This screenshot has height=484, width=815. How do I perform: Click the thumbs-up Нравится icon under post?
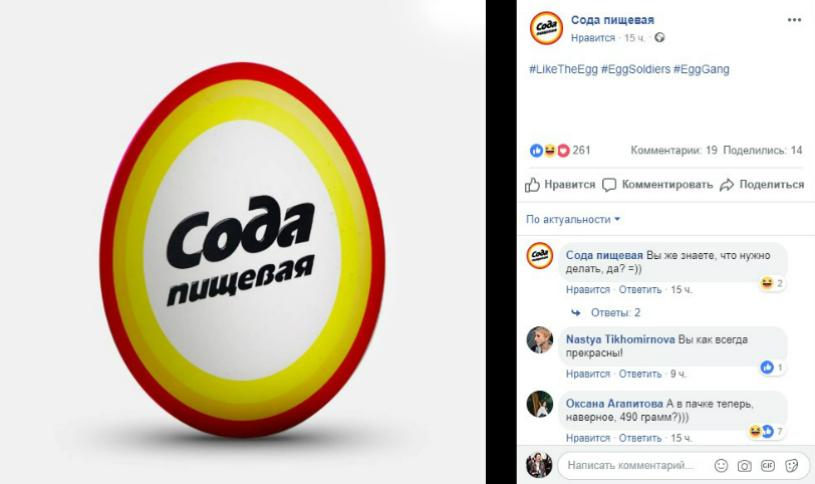[x=532, y=185]
